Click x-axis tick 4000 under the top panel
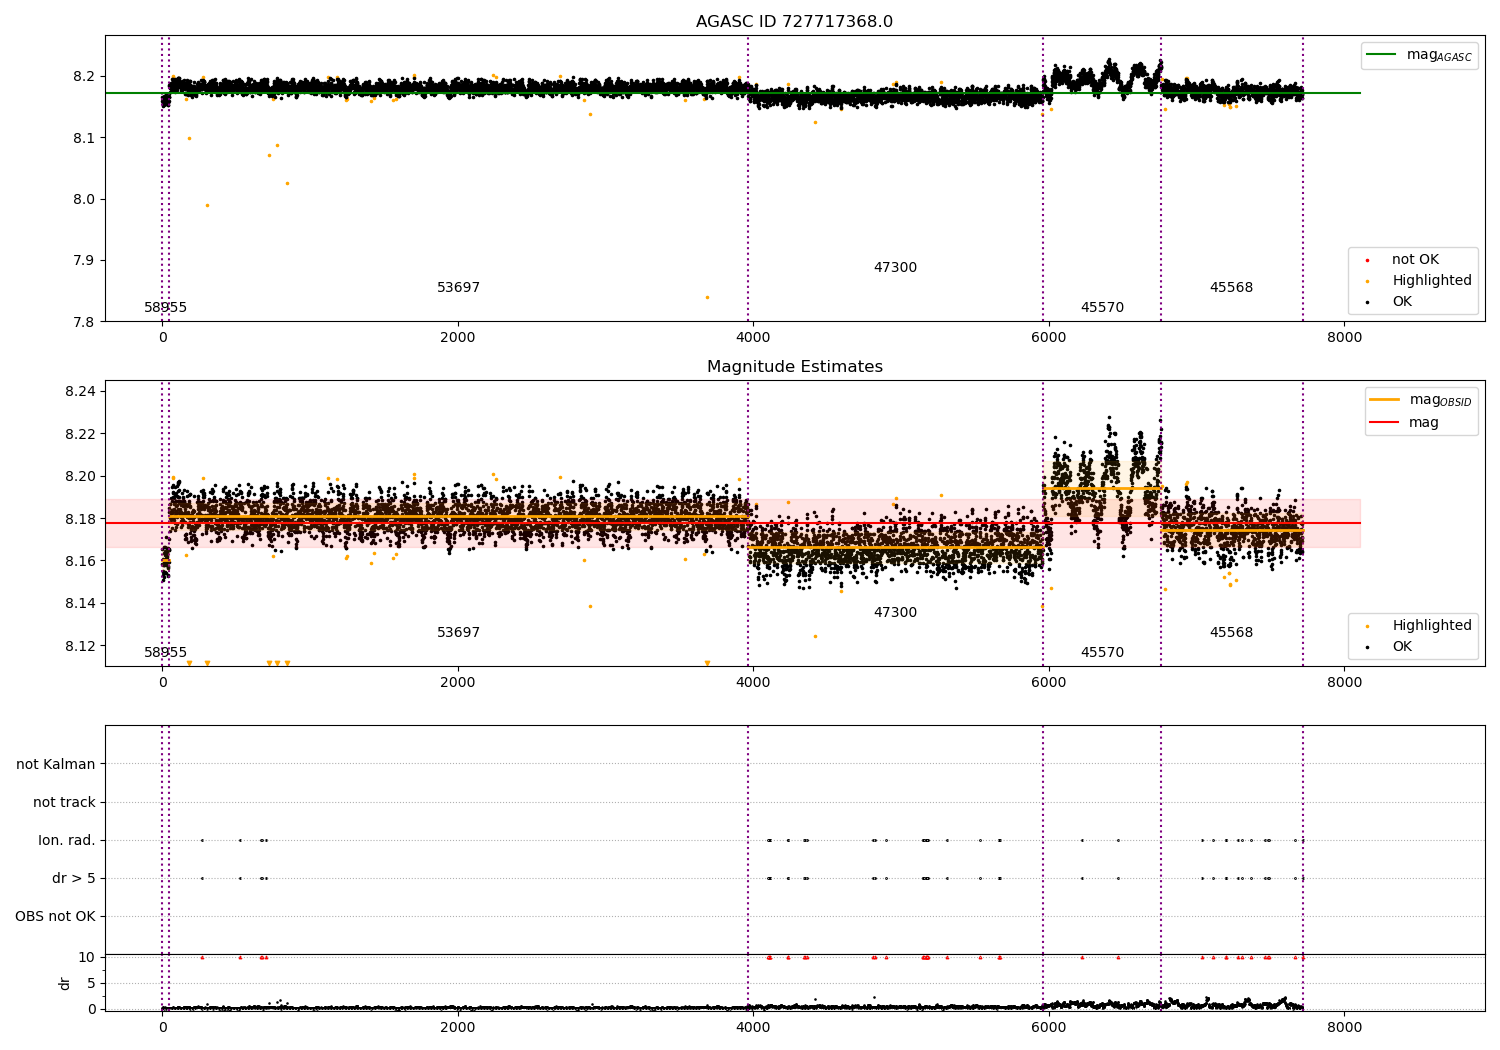 coord(753,338)
